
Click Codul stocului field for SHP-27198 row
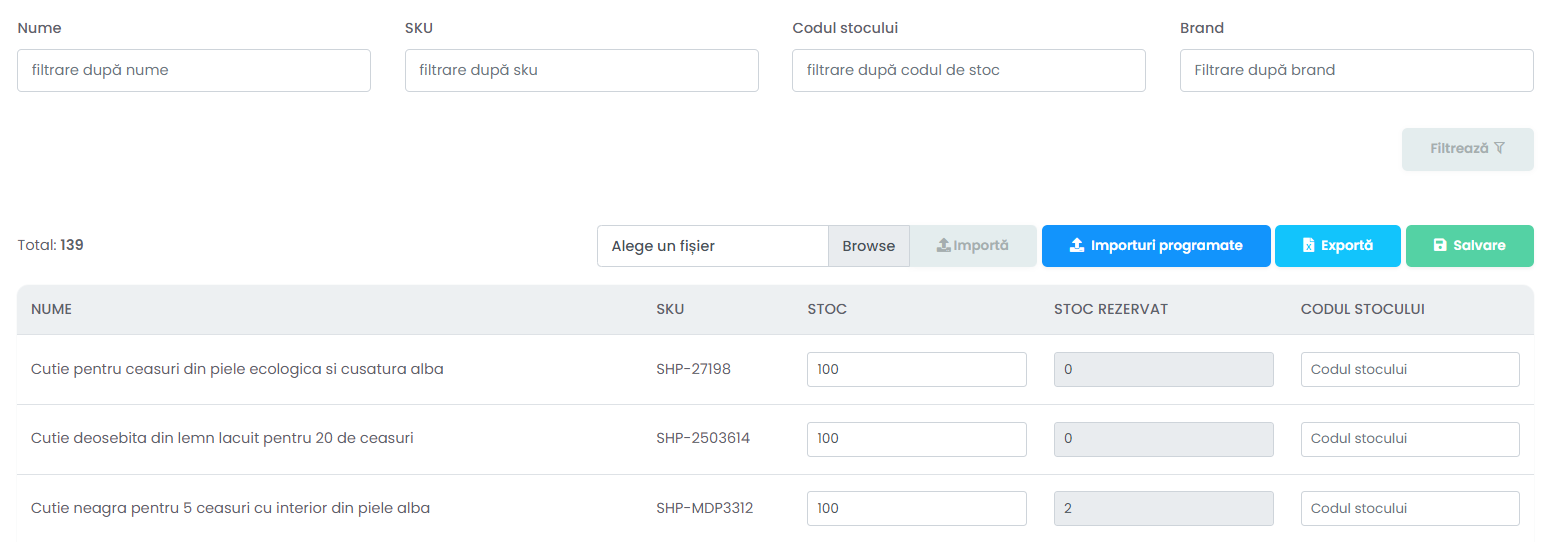[x=1410, y=369]
